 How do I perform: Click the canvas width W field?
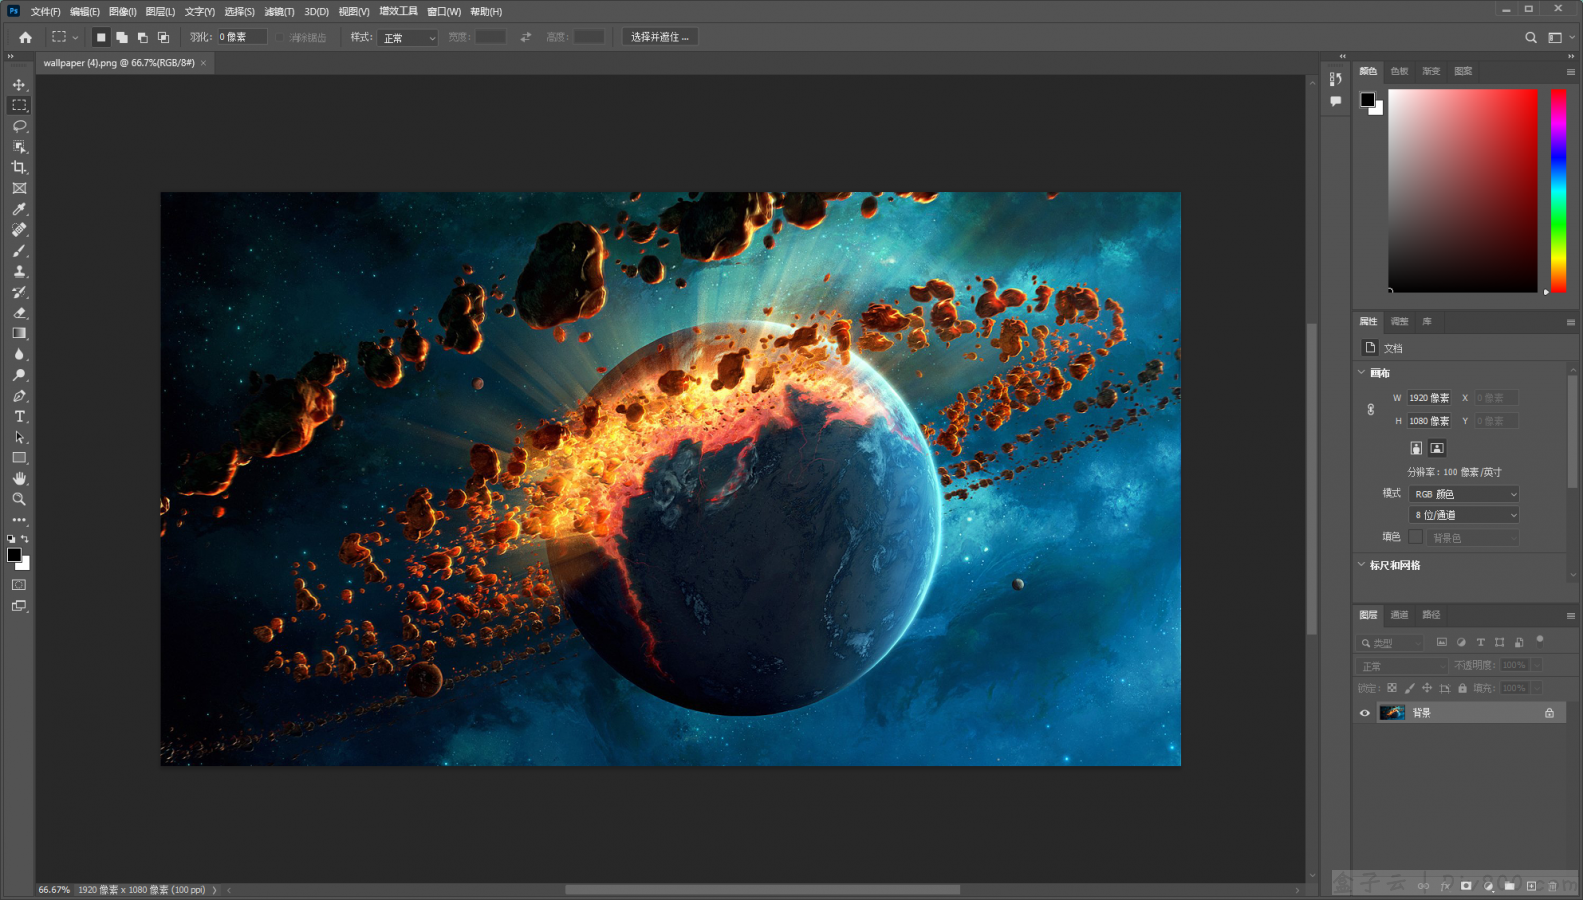point(1429,398)
